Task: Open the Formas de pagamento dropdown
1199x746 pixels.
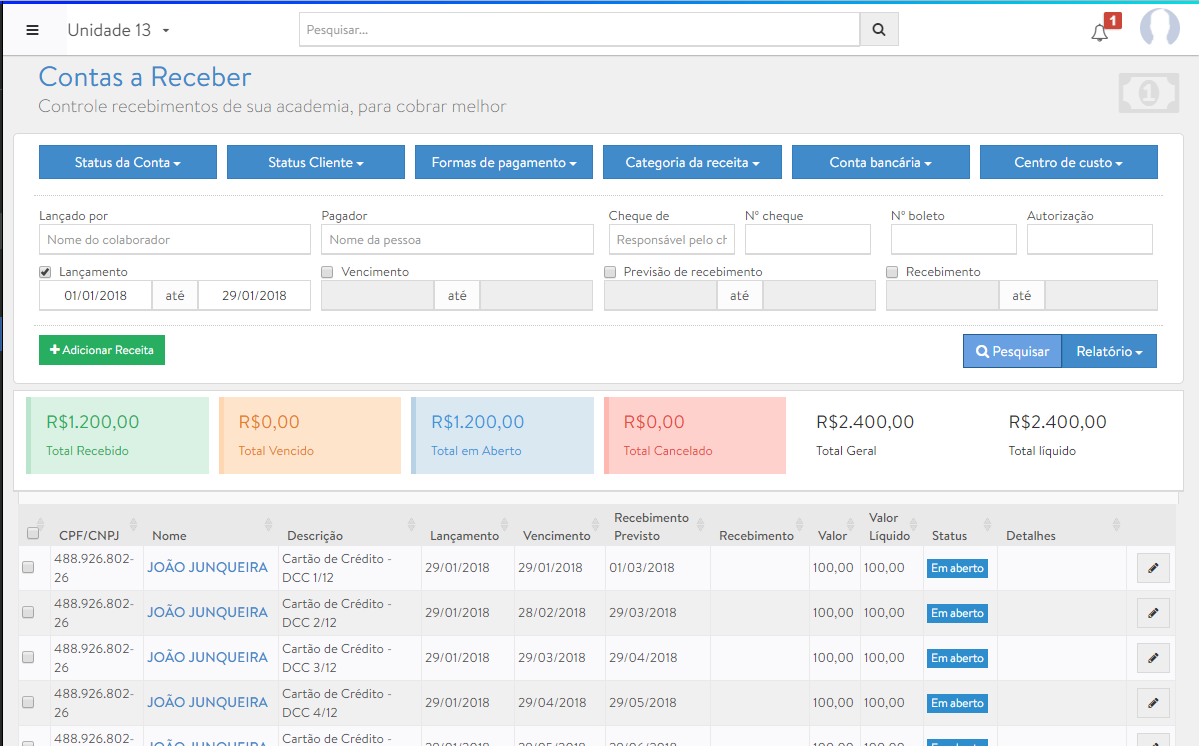Action: point(504,162)
